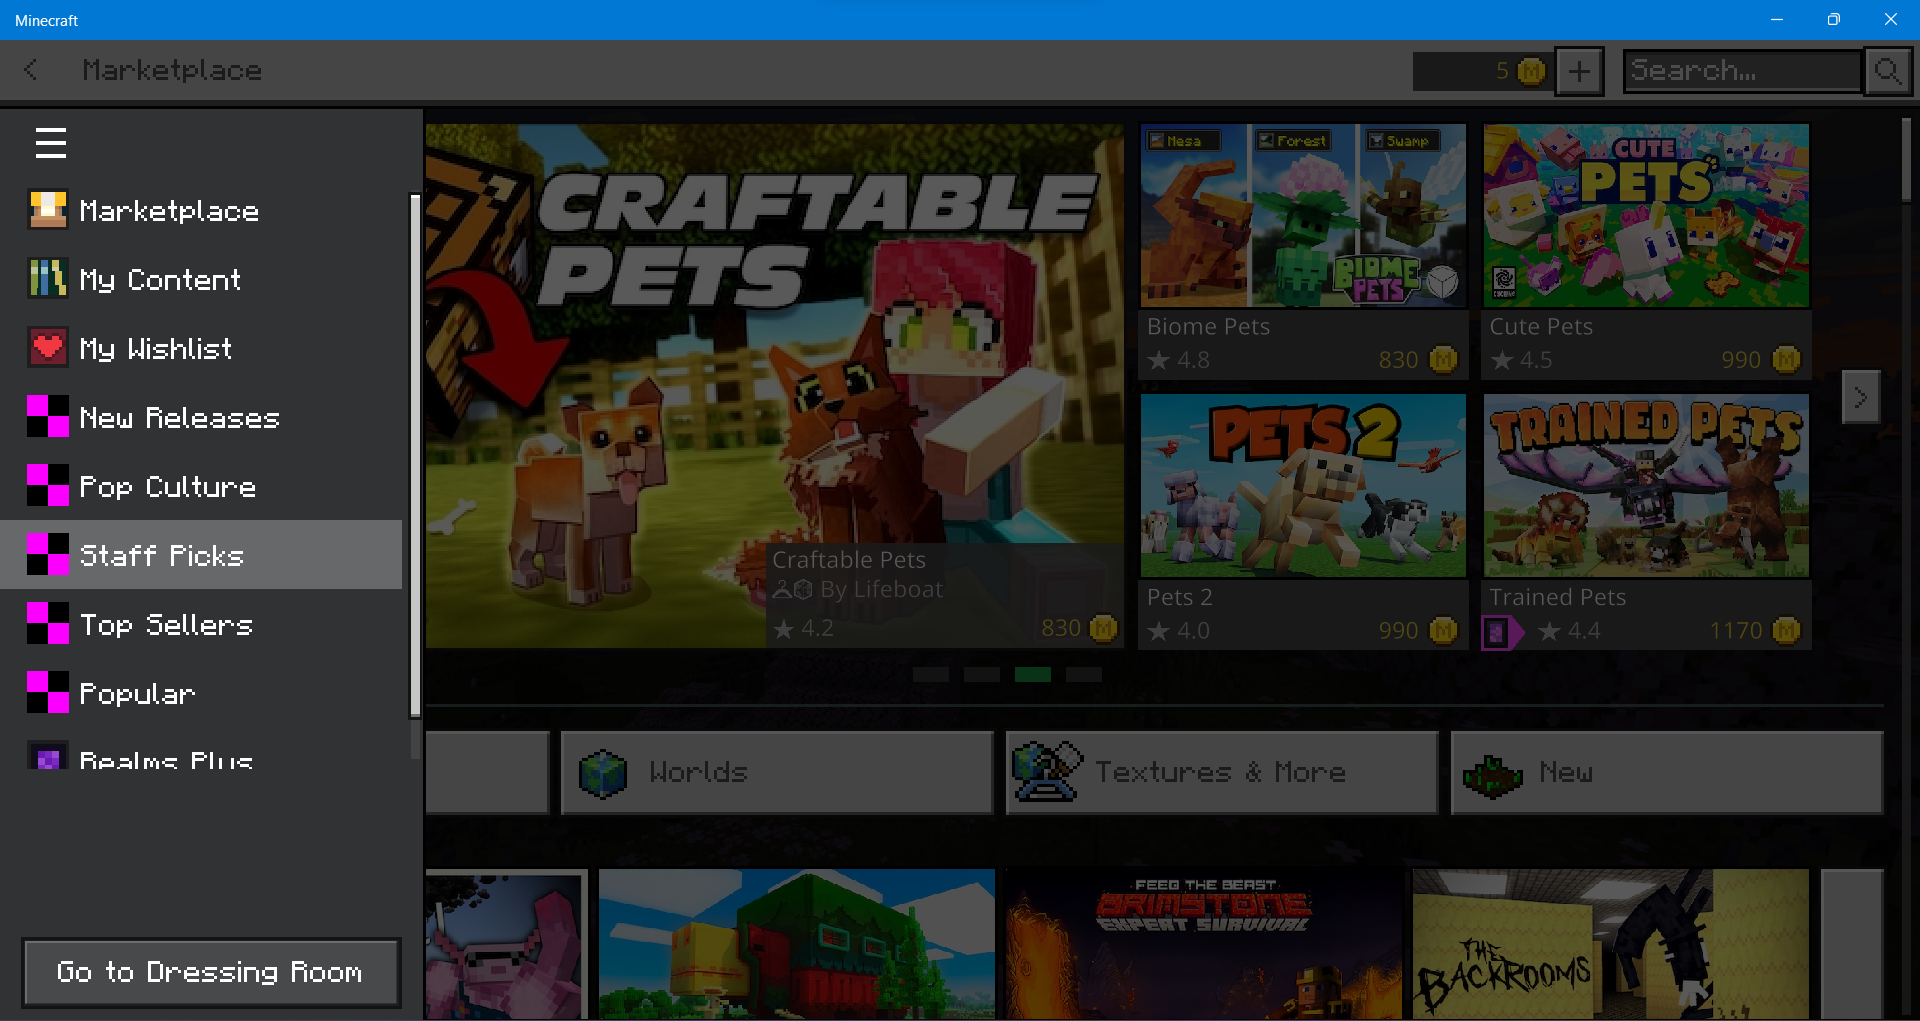Click the Biome Pets title text
Screen dimensions: 1920x1021
coord(1208,327)
